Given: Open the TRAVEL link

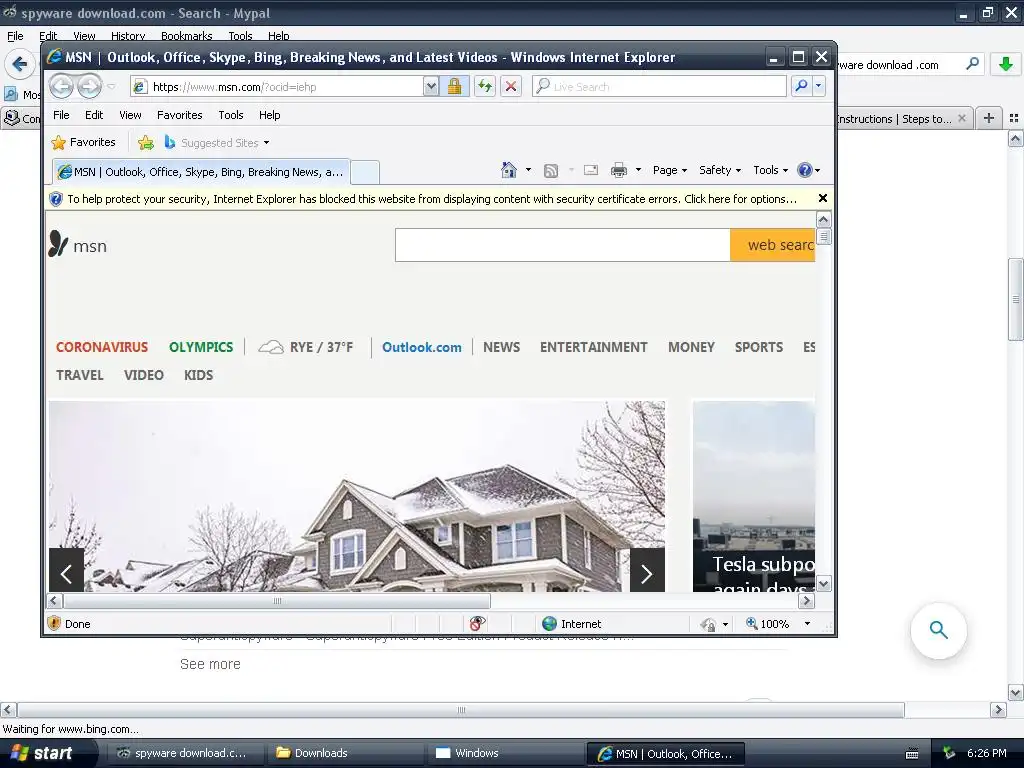Looking at the screenshot, I should coord(80,376).
